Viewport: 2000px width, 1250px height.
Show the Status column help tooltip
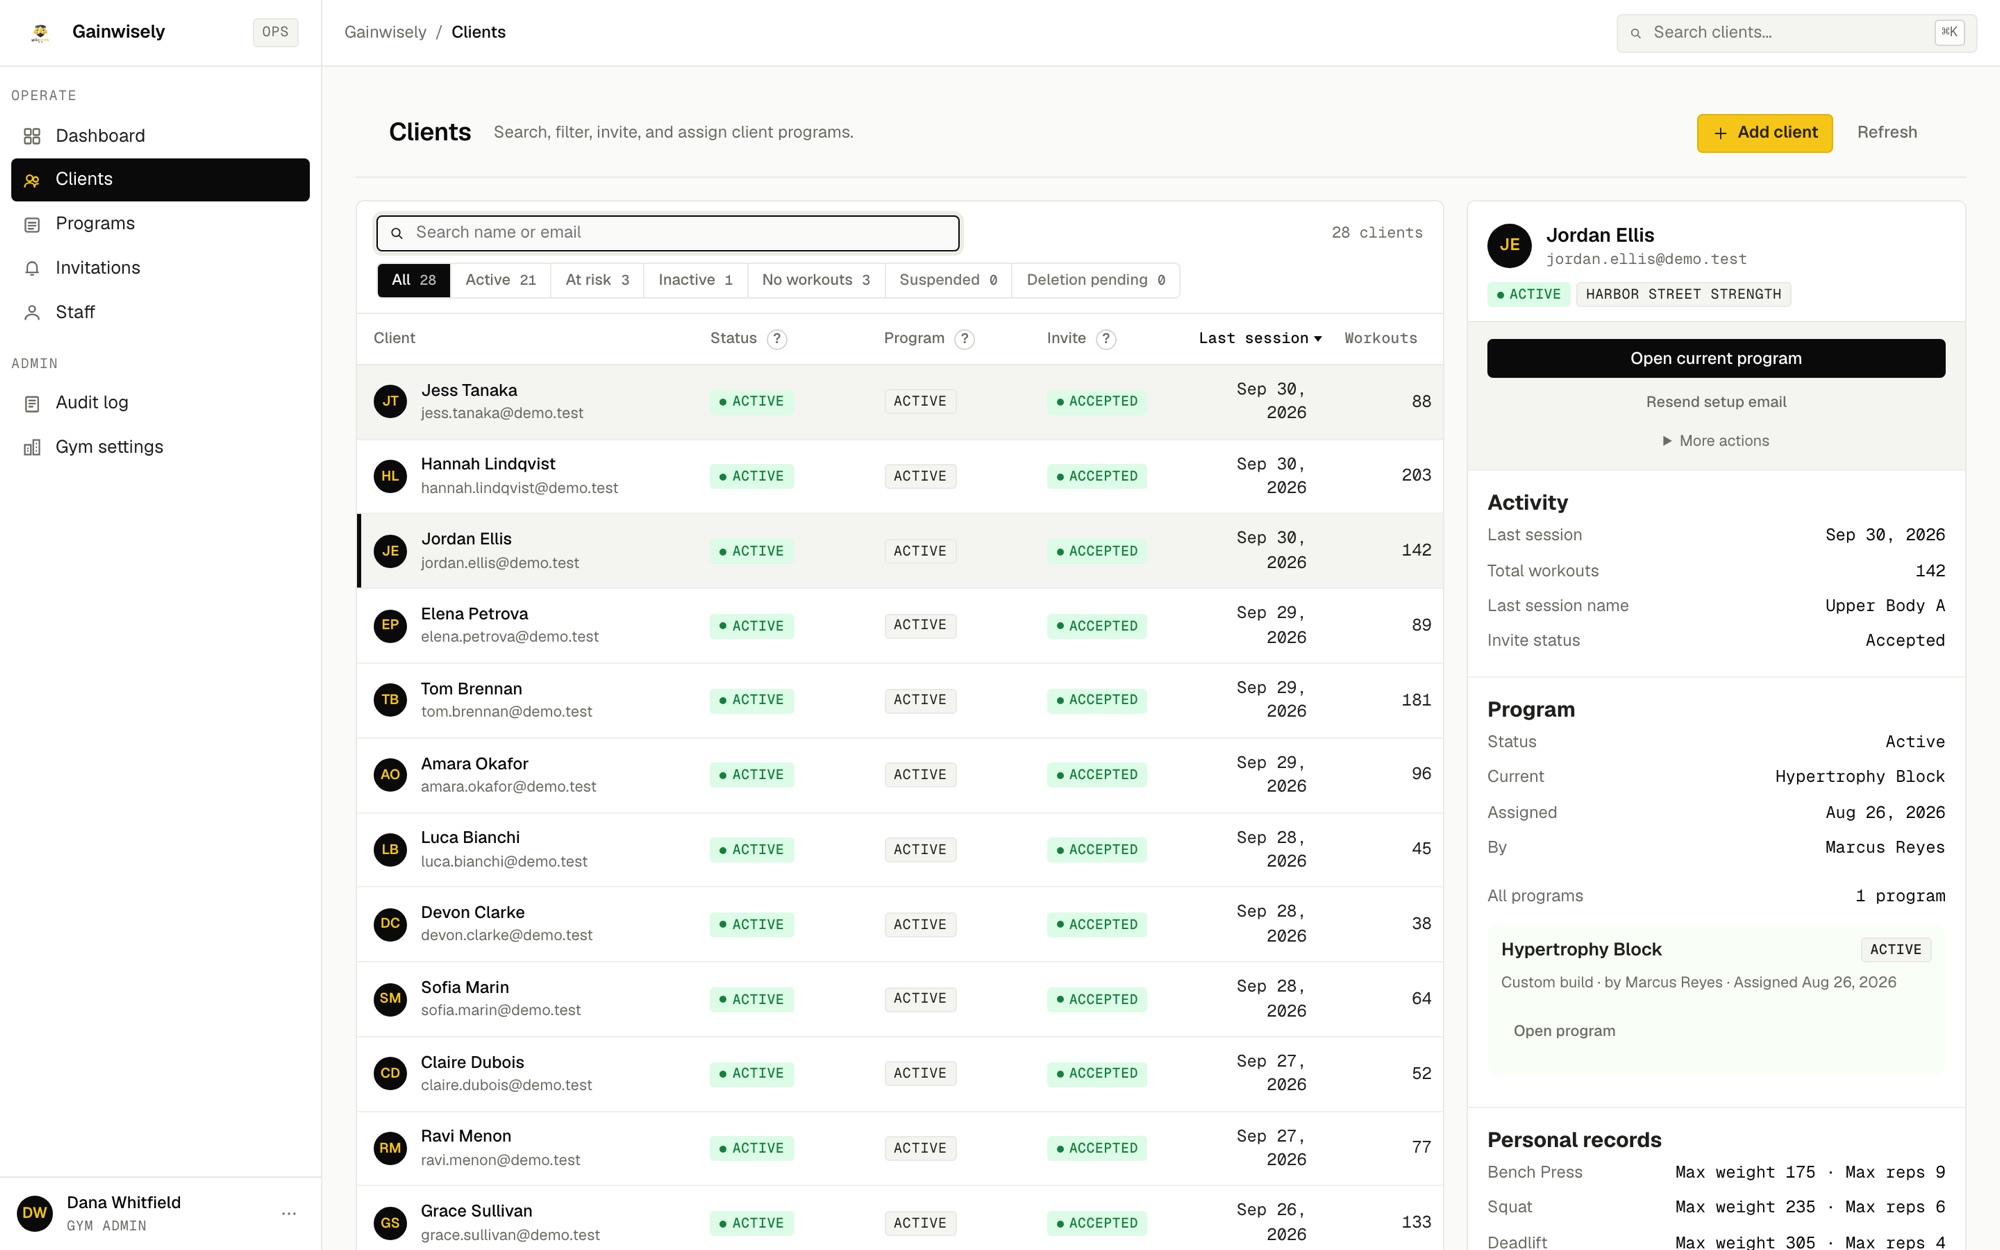[x=777, y=339]
